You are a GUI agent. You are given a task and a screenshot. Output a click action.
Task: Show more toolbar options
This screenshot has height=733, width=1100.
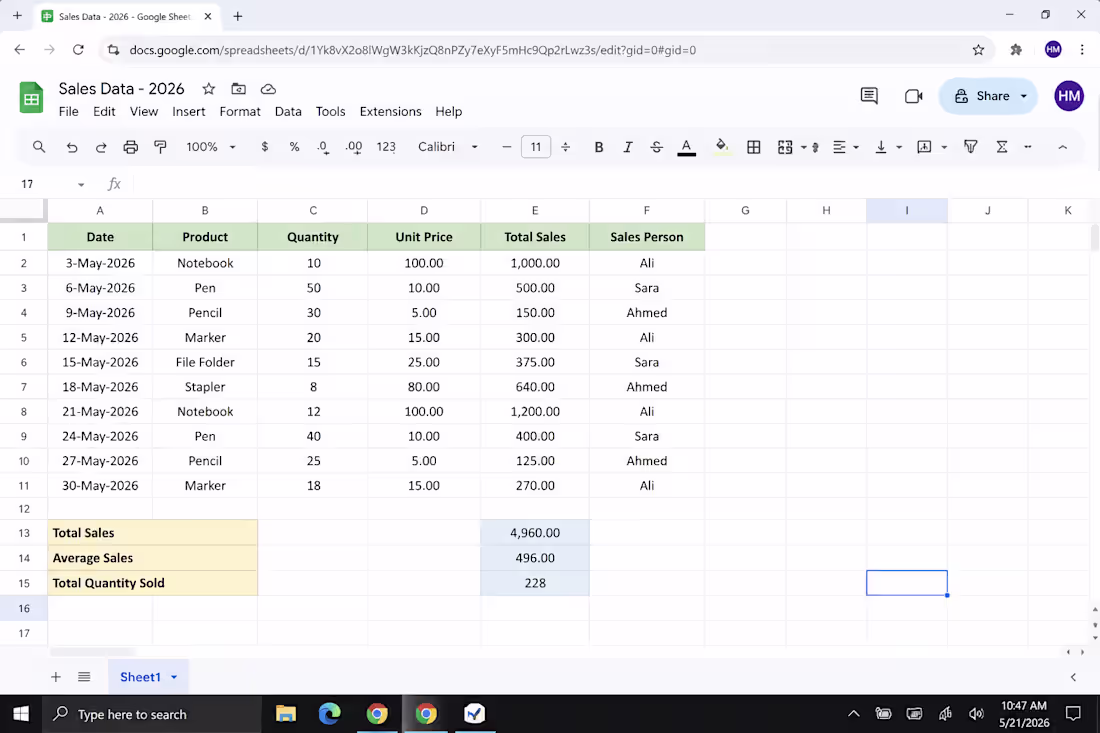[x=1028, y=147]
